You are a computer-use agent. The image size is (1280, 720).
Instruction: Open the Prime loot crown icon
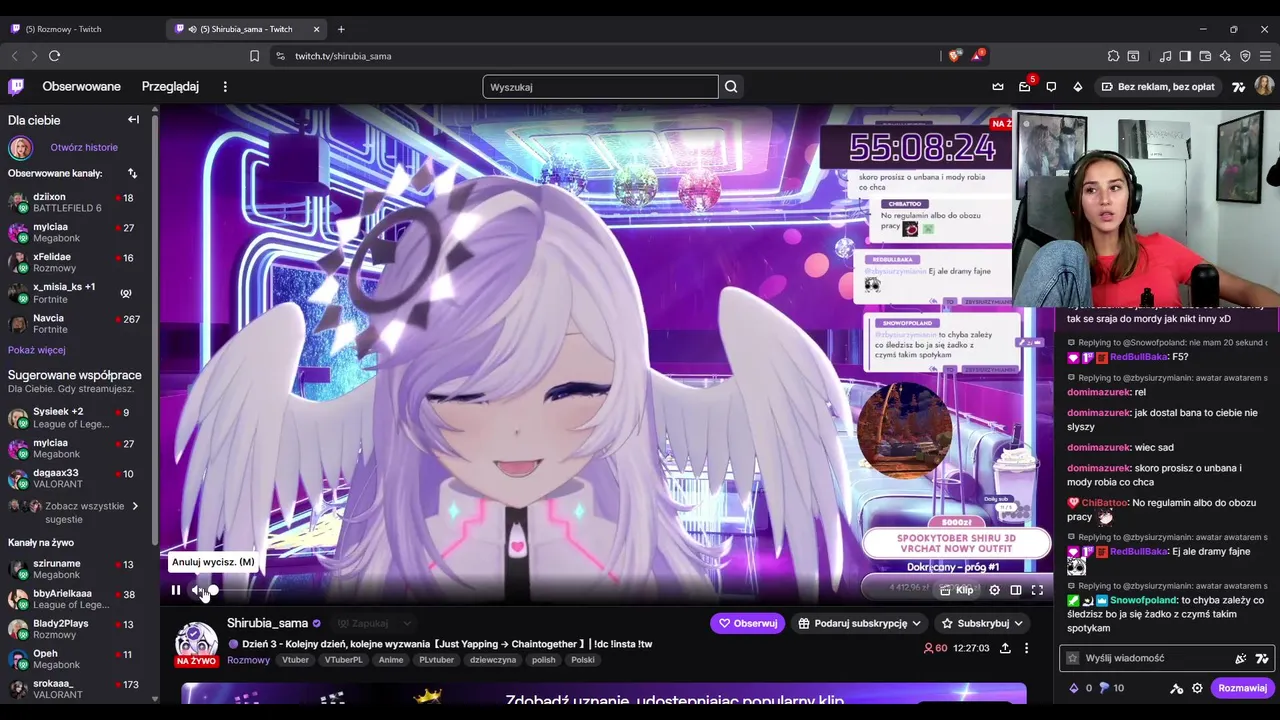click(x=998, y=87)
